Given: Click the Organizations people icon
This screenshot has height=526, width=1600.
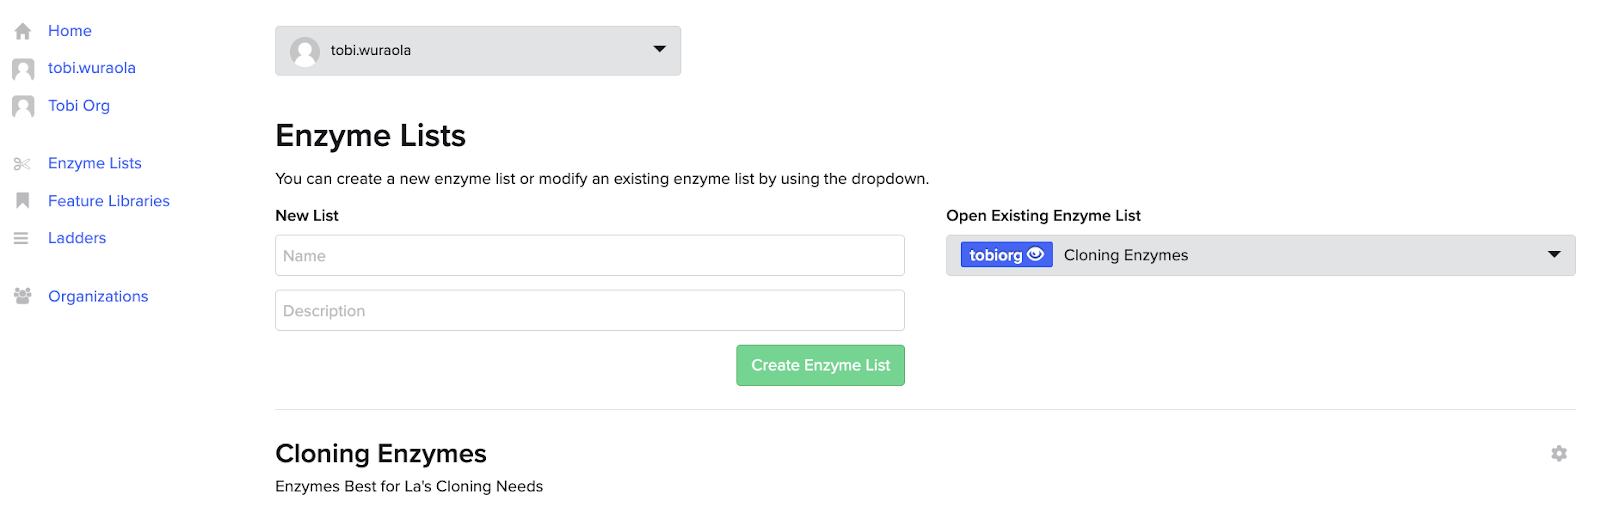Looking at the screenshot, I should [22, 296].
